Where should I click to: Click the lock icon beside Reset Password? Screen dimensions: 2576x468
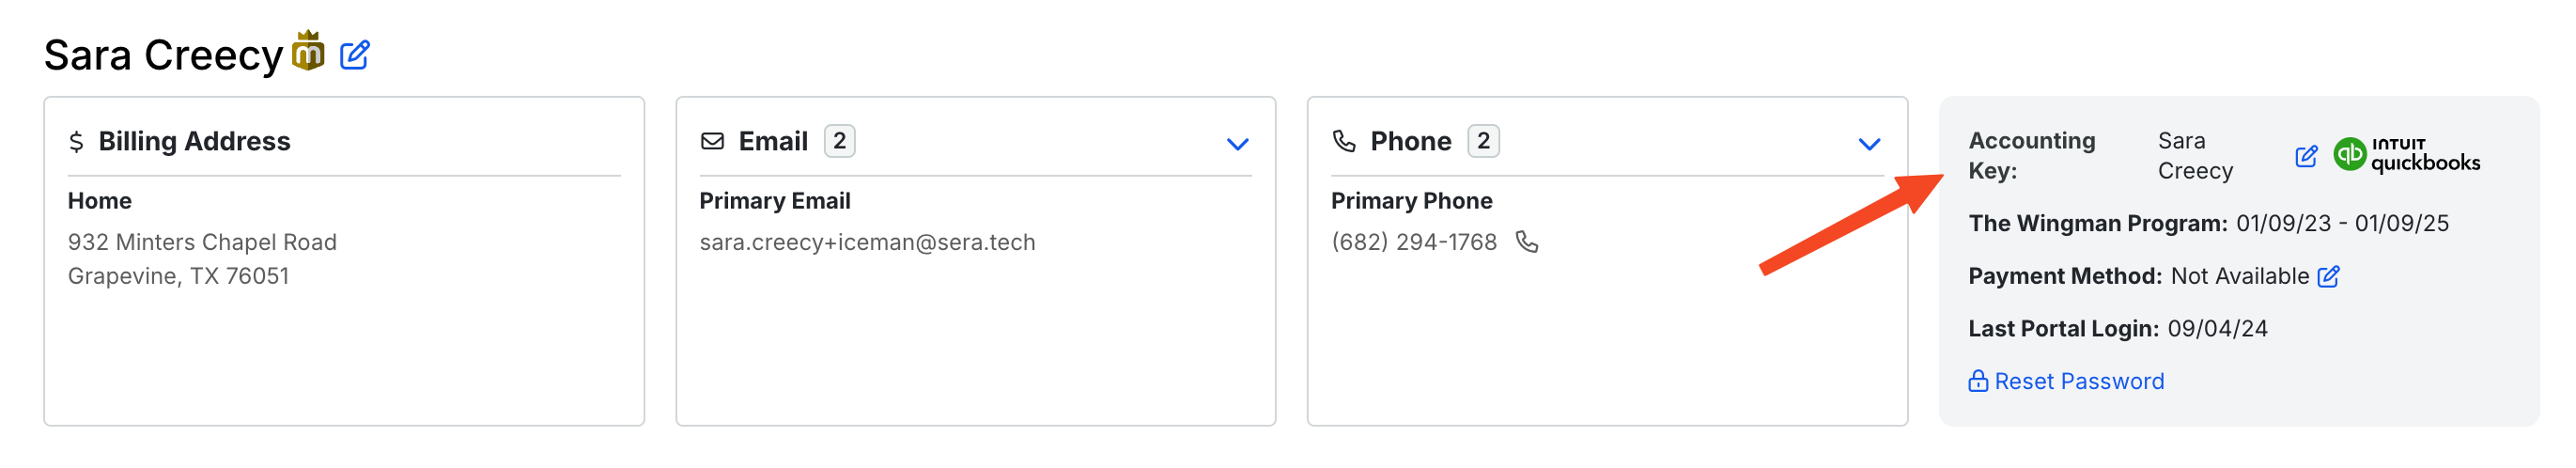click(1978, 381)
